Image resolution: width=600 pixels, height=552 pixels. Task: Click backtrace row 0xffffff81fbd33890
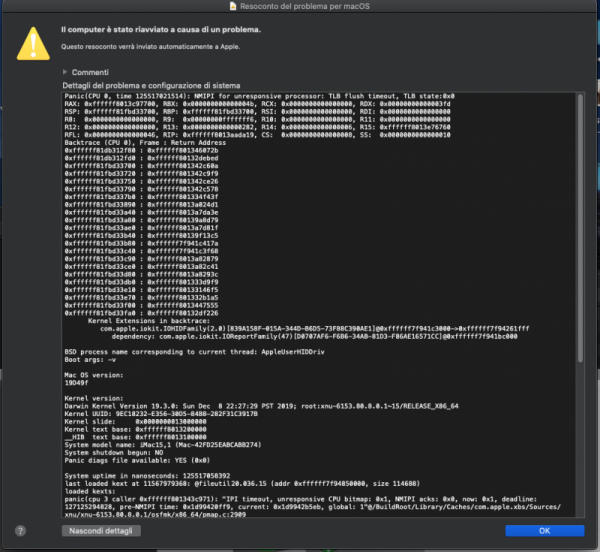click(x=142, y=205)
